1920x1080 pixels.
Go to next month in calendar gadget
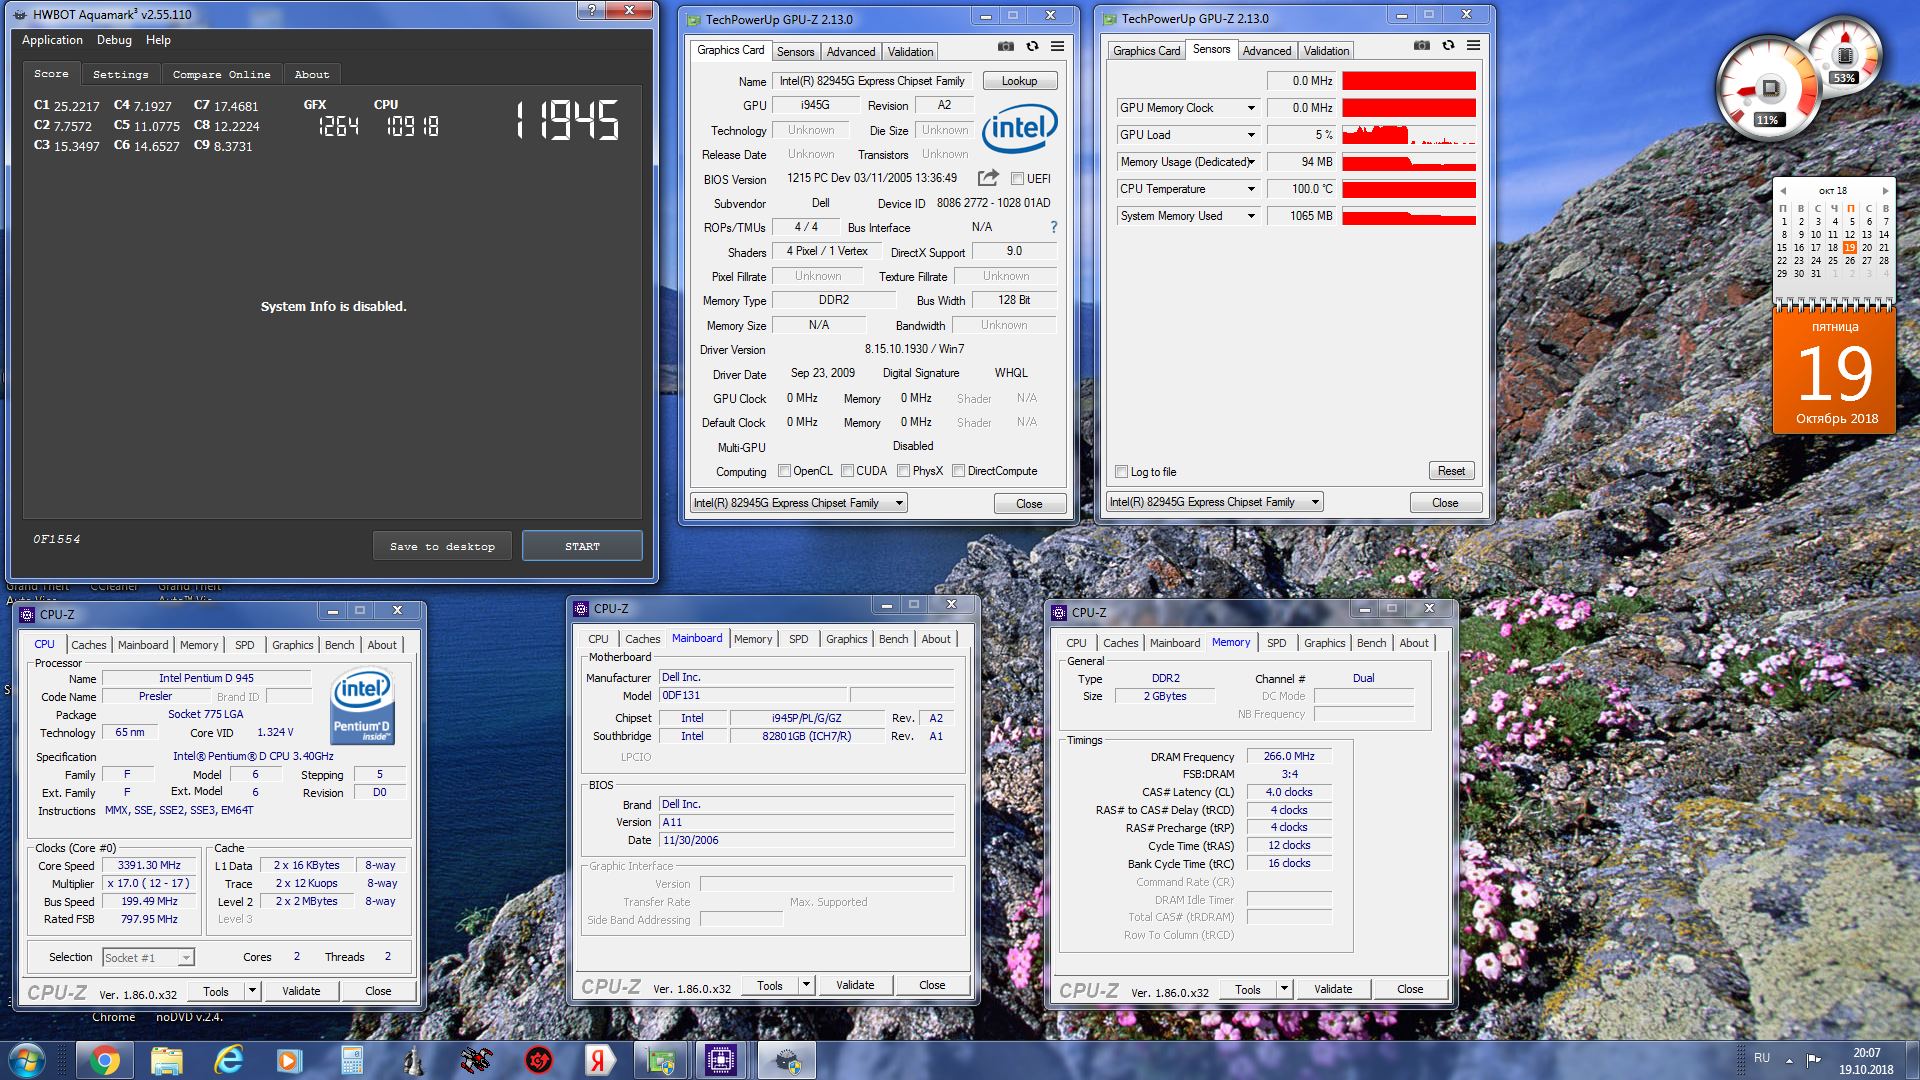click(1885, 191)
